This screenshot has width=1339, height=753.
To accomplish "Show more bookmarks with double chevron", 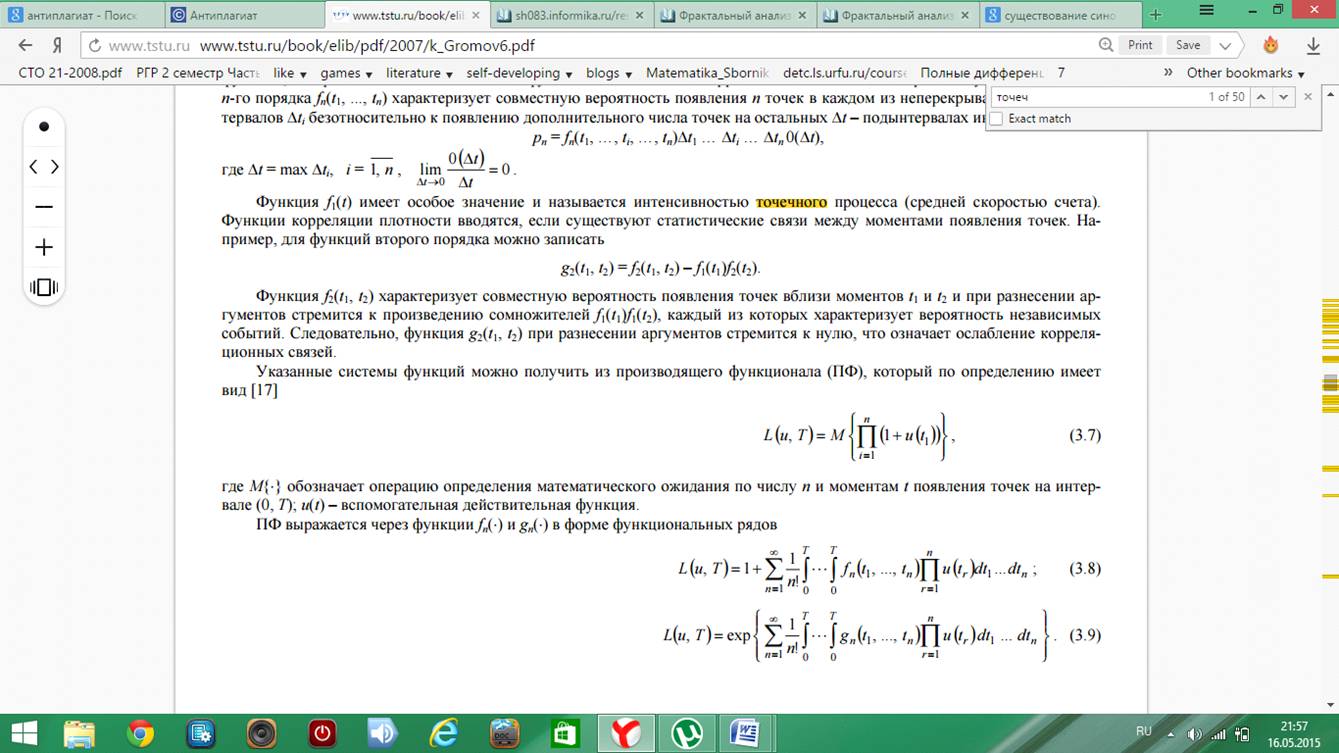I will [1168, 73].
